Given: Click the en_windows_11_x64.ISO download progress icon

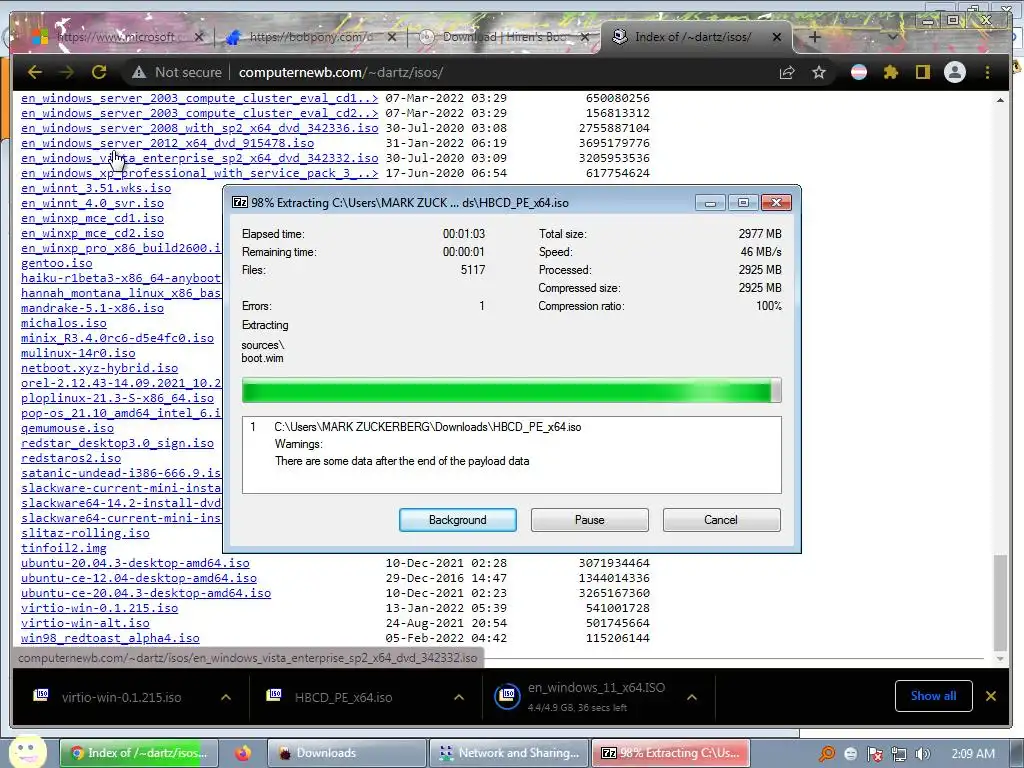Looking at the screenshot, I should coord(508,696).
